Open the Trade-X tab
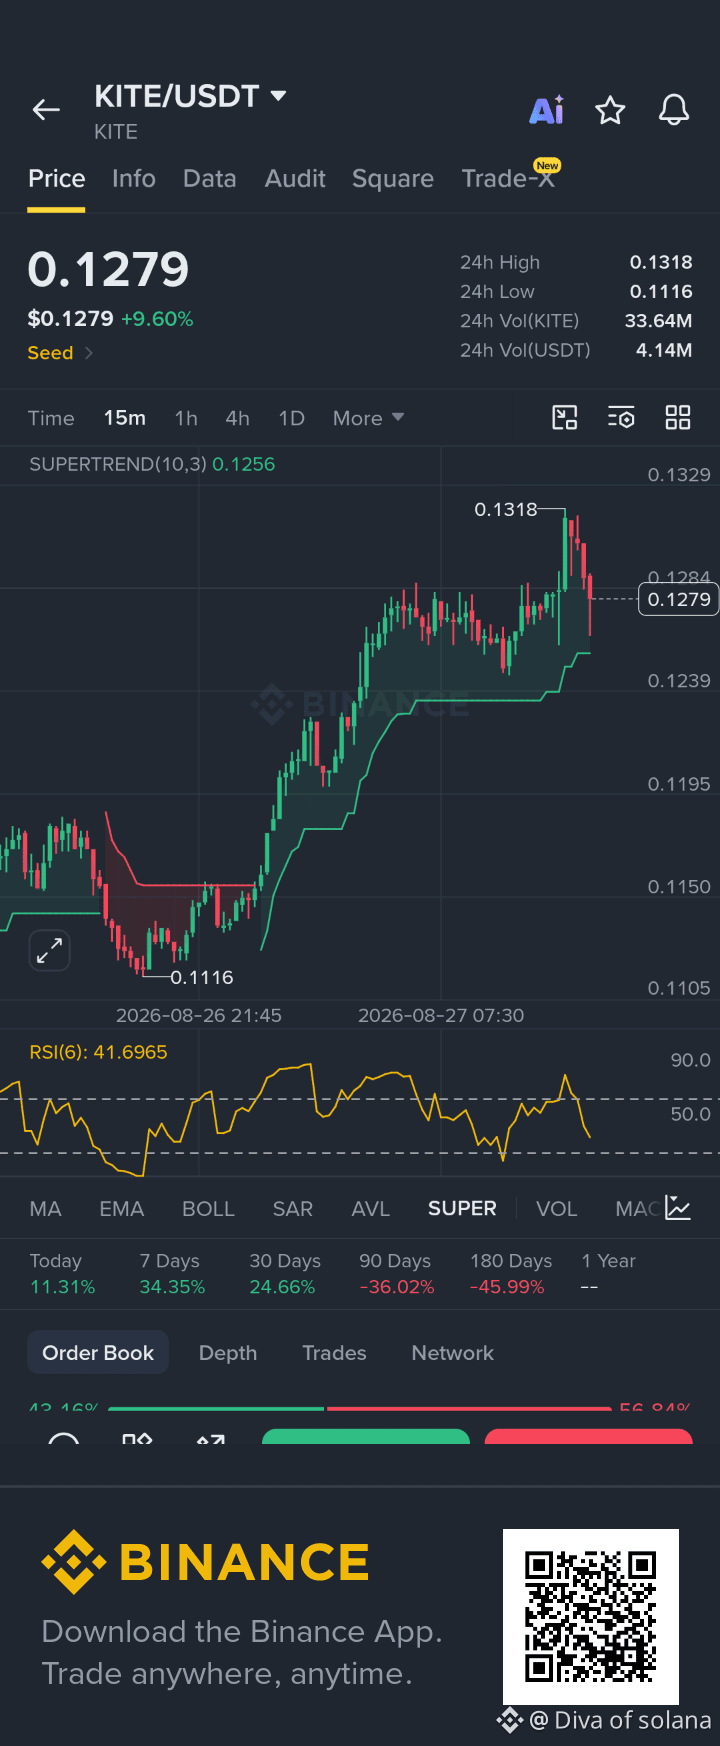Screen dimensions: 720x1746 [x=509, y=179]
